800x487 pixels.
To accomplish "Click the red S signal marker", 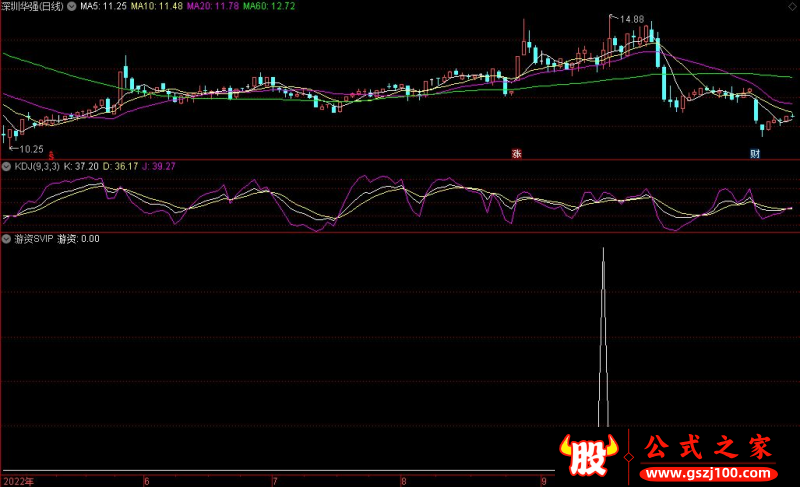I will 51,155.
